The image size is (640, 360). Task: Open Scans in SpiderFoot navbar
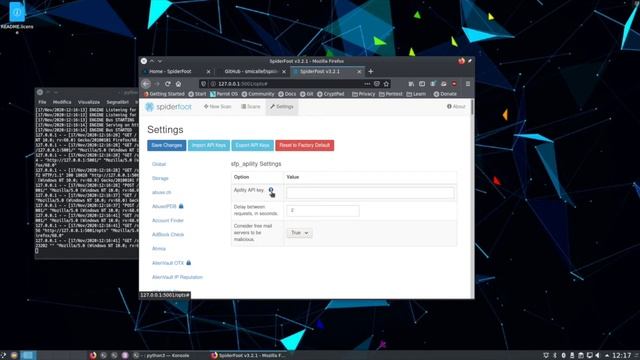pos(251,107)
